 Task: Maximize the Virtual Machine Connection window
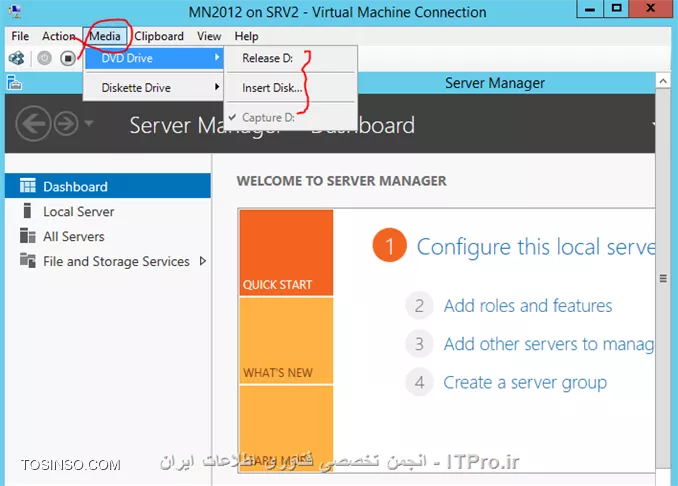tap(616, 8)
